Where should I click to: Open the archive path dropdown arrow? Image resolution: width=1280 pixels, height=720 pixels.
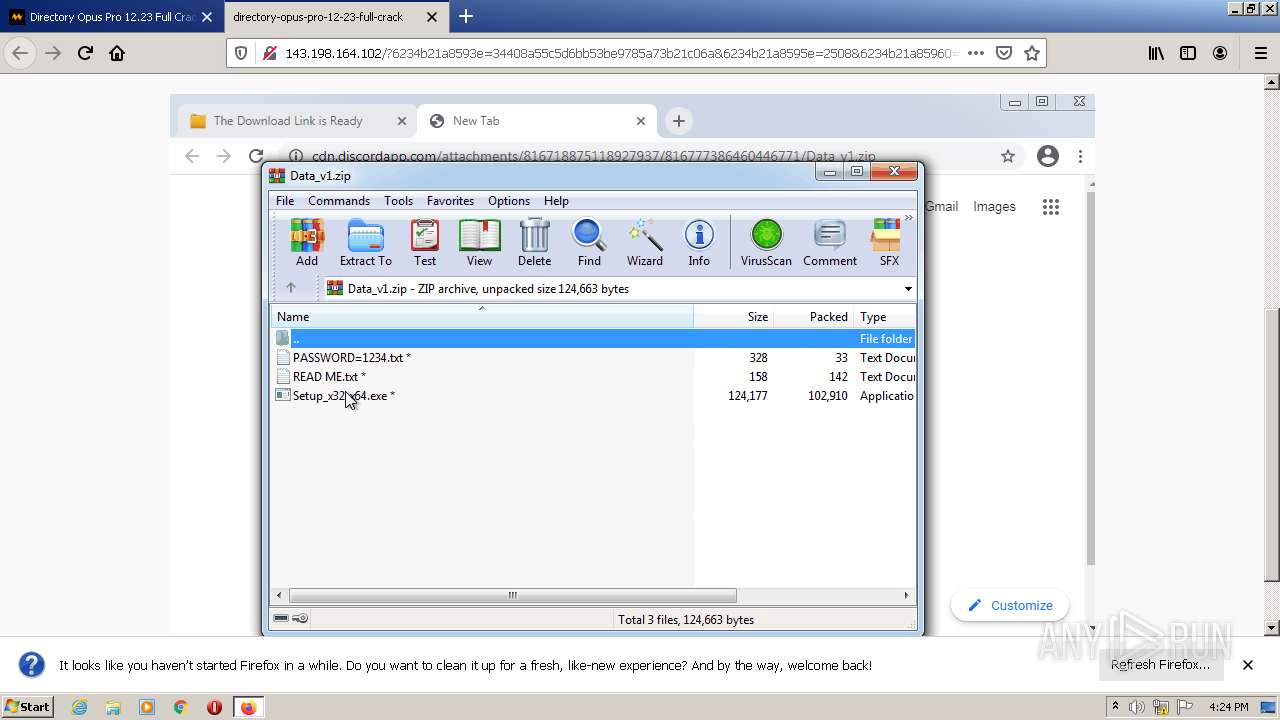click(x=908, y=289)
